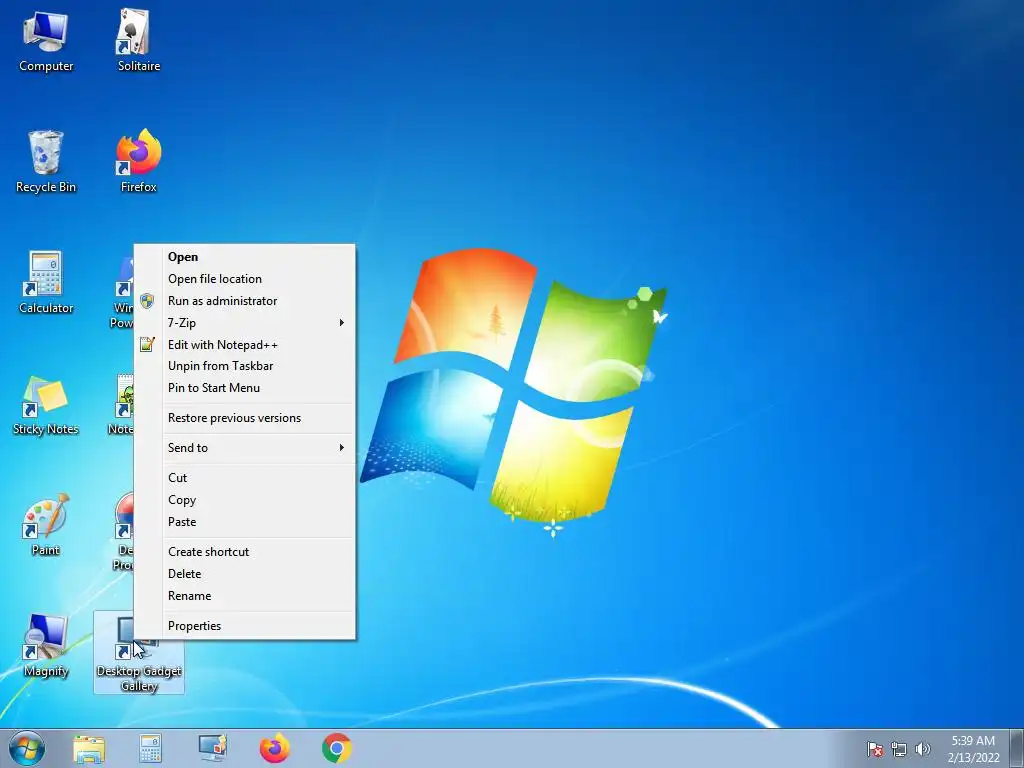The image size is (1024, 768).
Task: Expand the Send to submenu
Action: click(x=246, y=448)
